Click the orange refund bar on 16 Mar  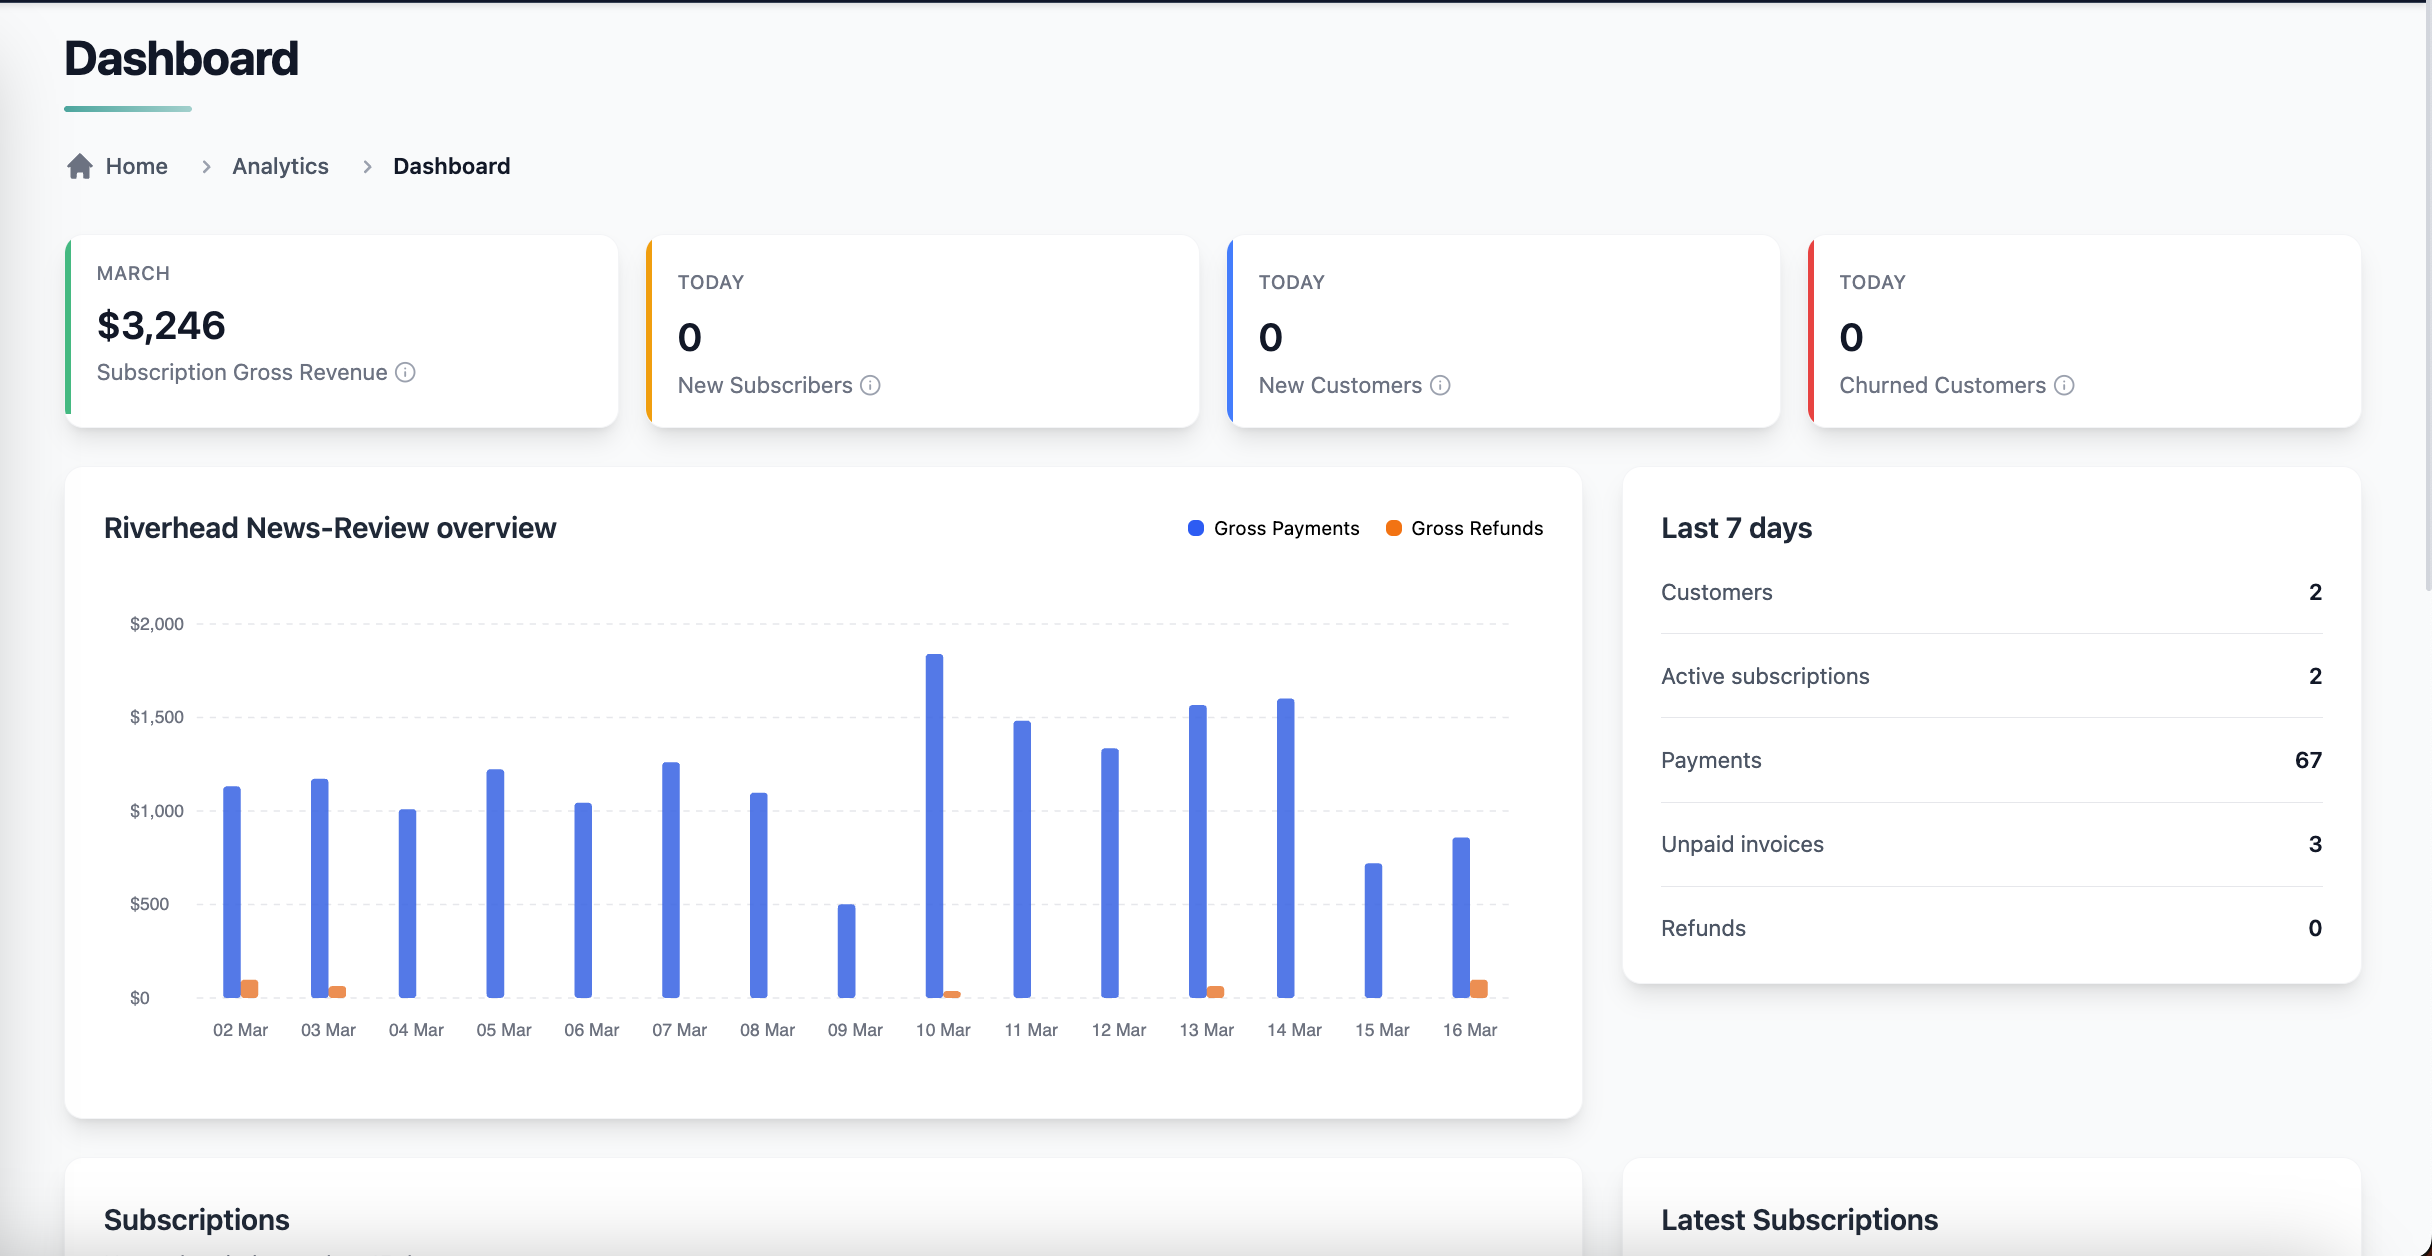pyautogui.click(x=1479, y=988)
